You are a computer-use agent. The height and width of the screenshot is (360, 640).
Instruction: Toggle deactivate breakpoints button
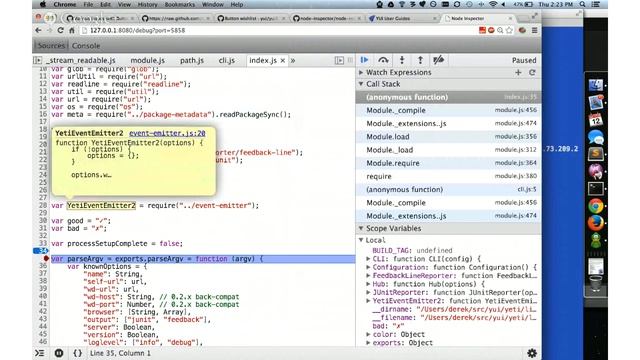[x=438, y=60]
